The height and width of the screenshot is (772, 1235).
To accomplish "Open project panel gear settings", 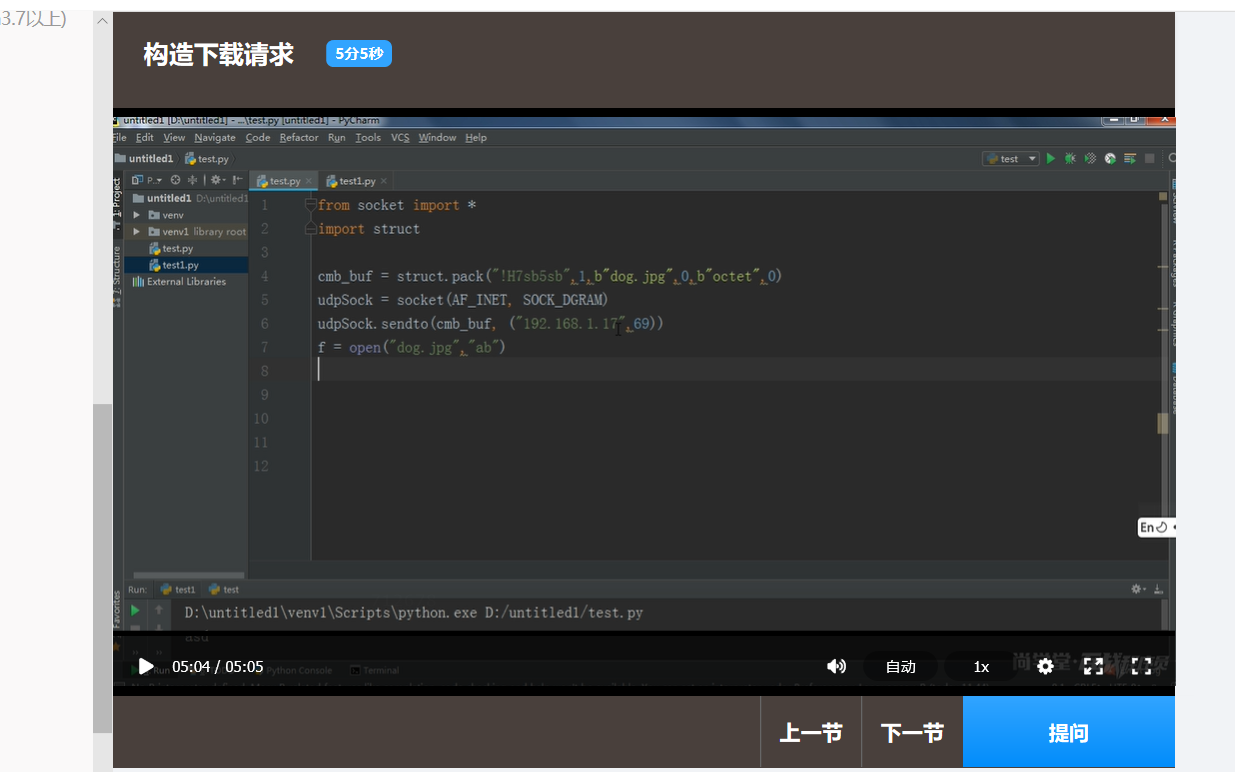I will pyautogui.click(x=217, y=181).
